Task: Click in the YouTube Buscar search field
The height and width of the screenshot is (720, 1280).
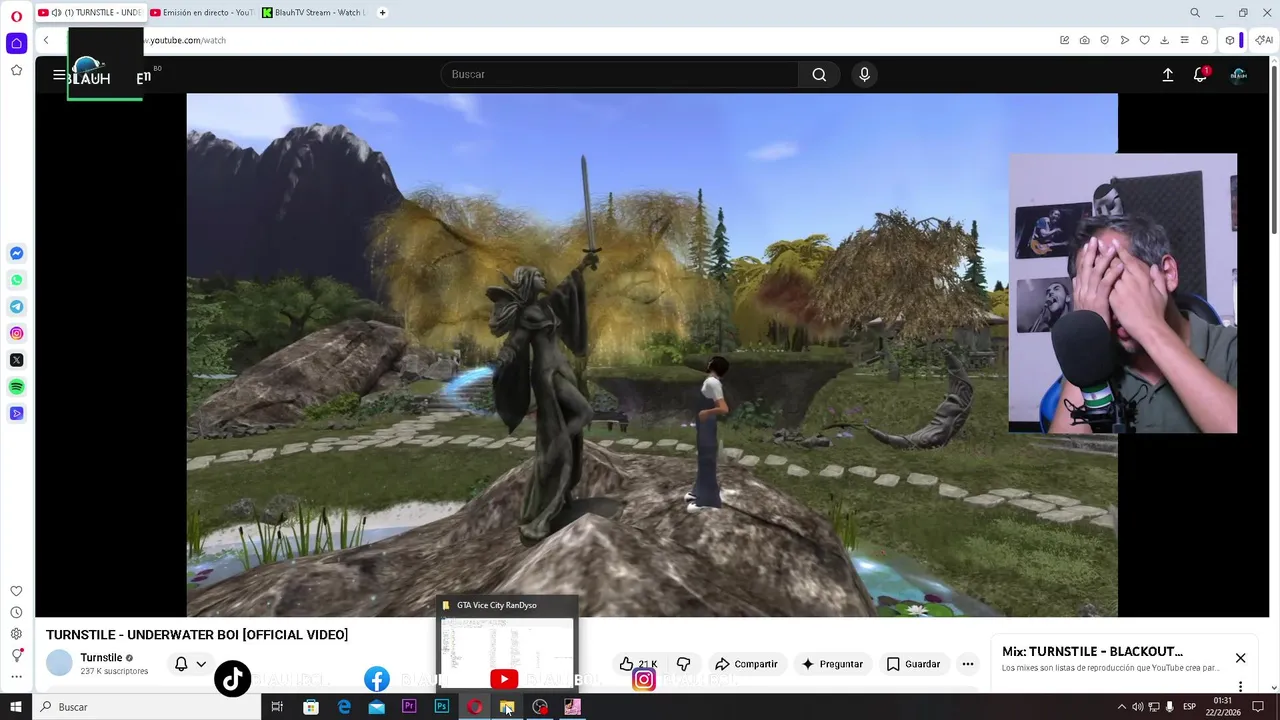Action: [620, 74]
